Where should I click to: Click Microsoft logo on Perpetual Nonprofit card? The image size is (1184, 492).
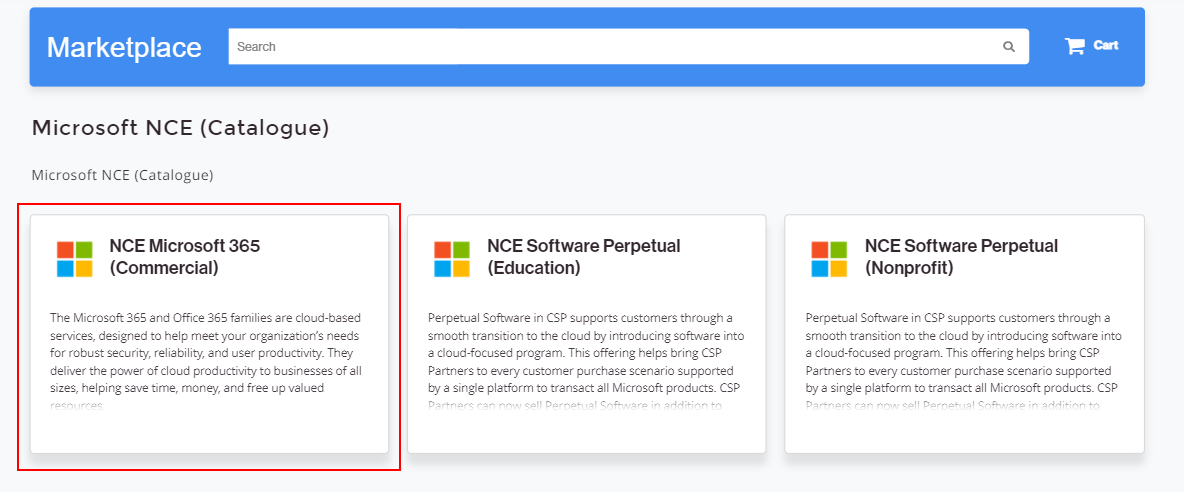[829, 259]
